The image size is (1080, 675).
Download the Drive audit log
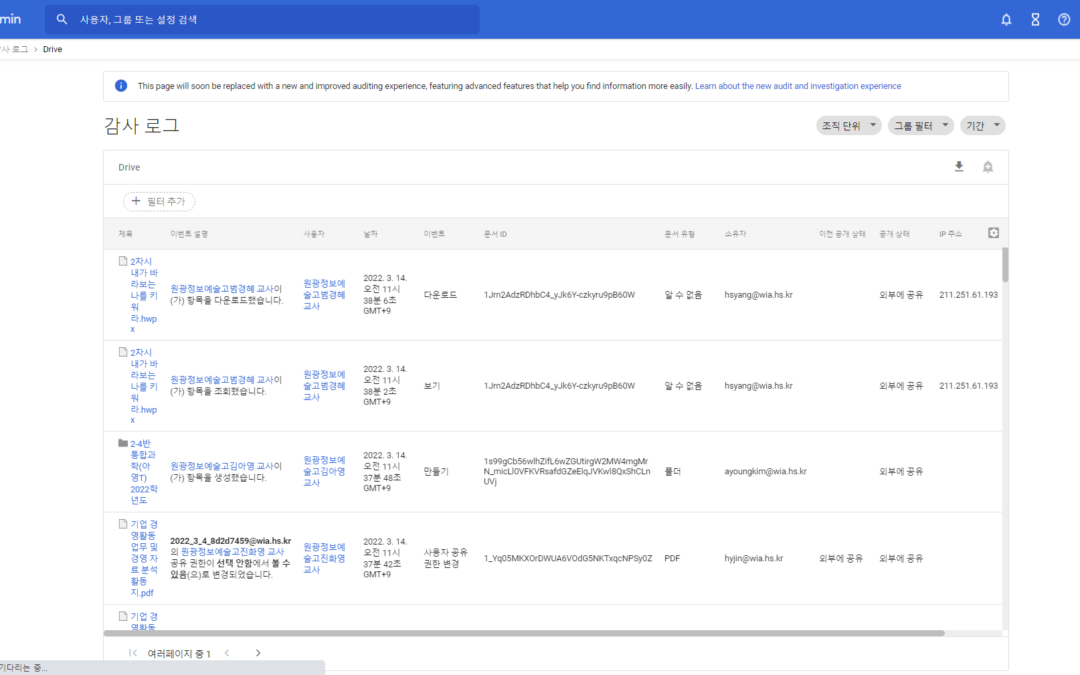coord(959,167)
